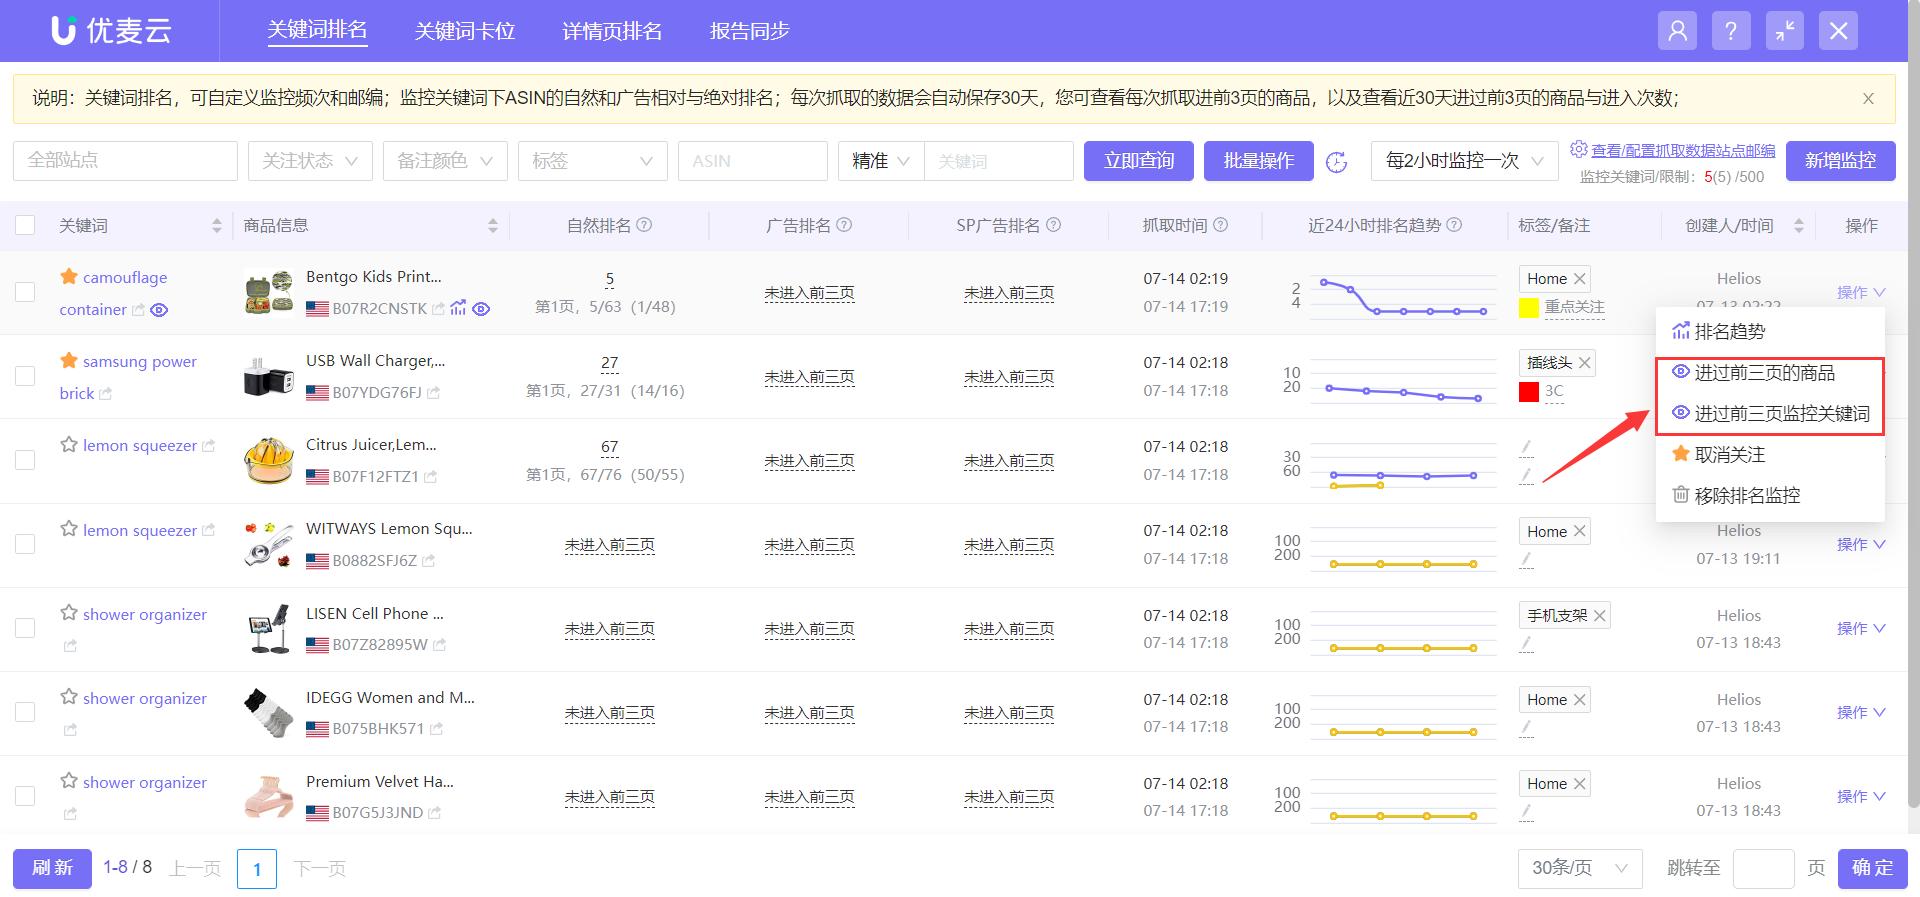Click 自然排名 info question icon
The width and height of the screenshot is (1920, 897).
tap(644, 225)
